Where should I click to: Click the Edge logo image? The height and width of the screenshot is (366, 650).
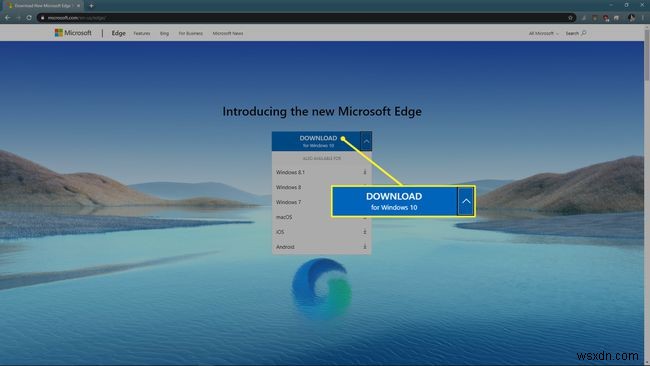322,288
